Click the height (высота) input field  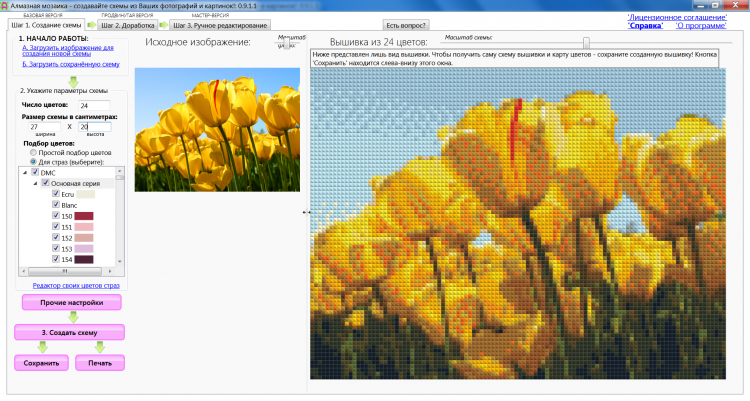click(x=95, y=127)
